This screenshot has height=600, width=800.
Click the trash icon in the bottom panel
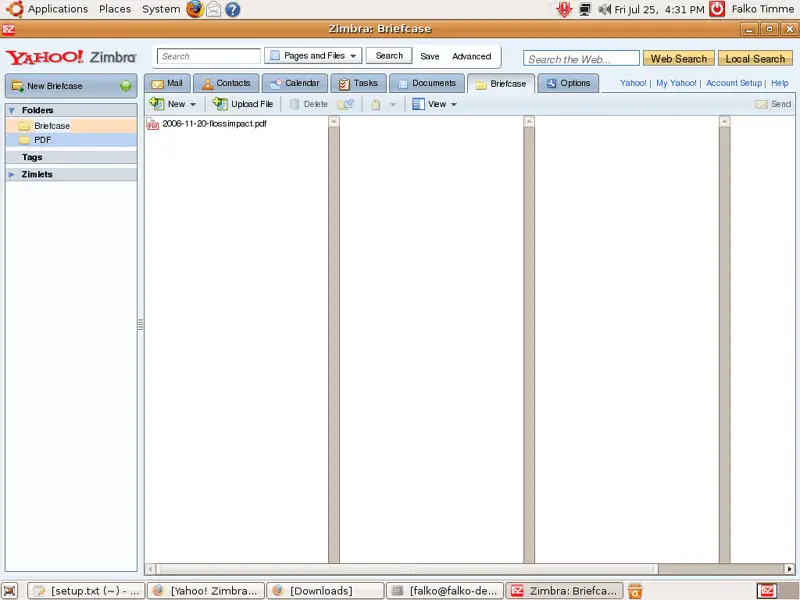635,591
